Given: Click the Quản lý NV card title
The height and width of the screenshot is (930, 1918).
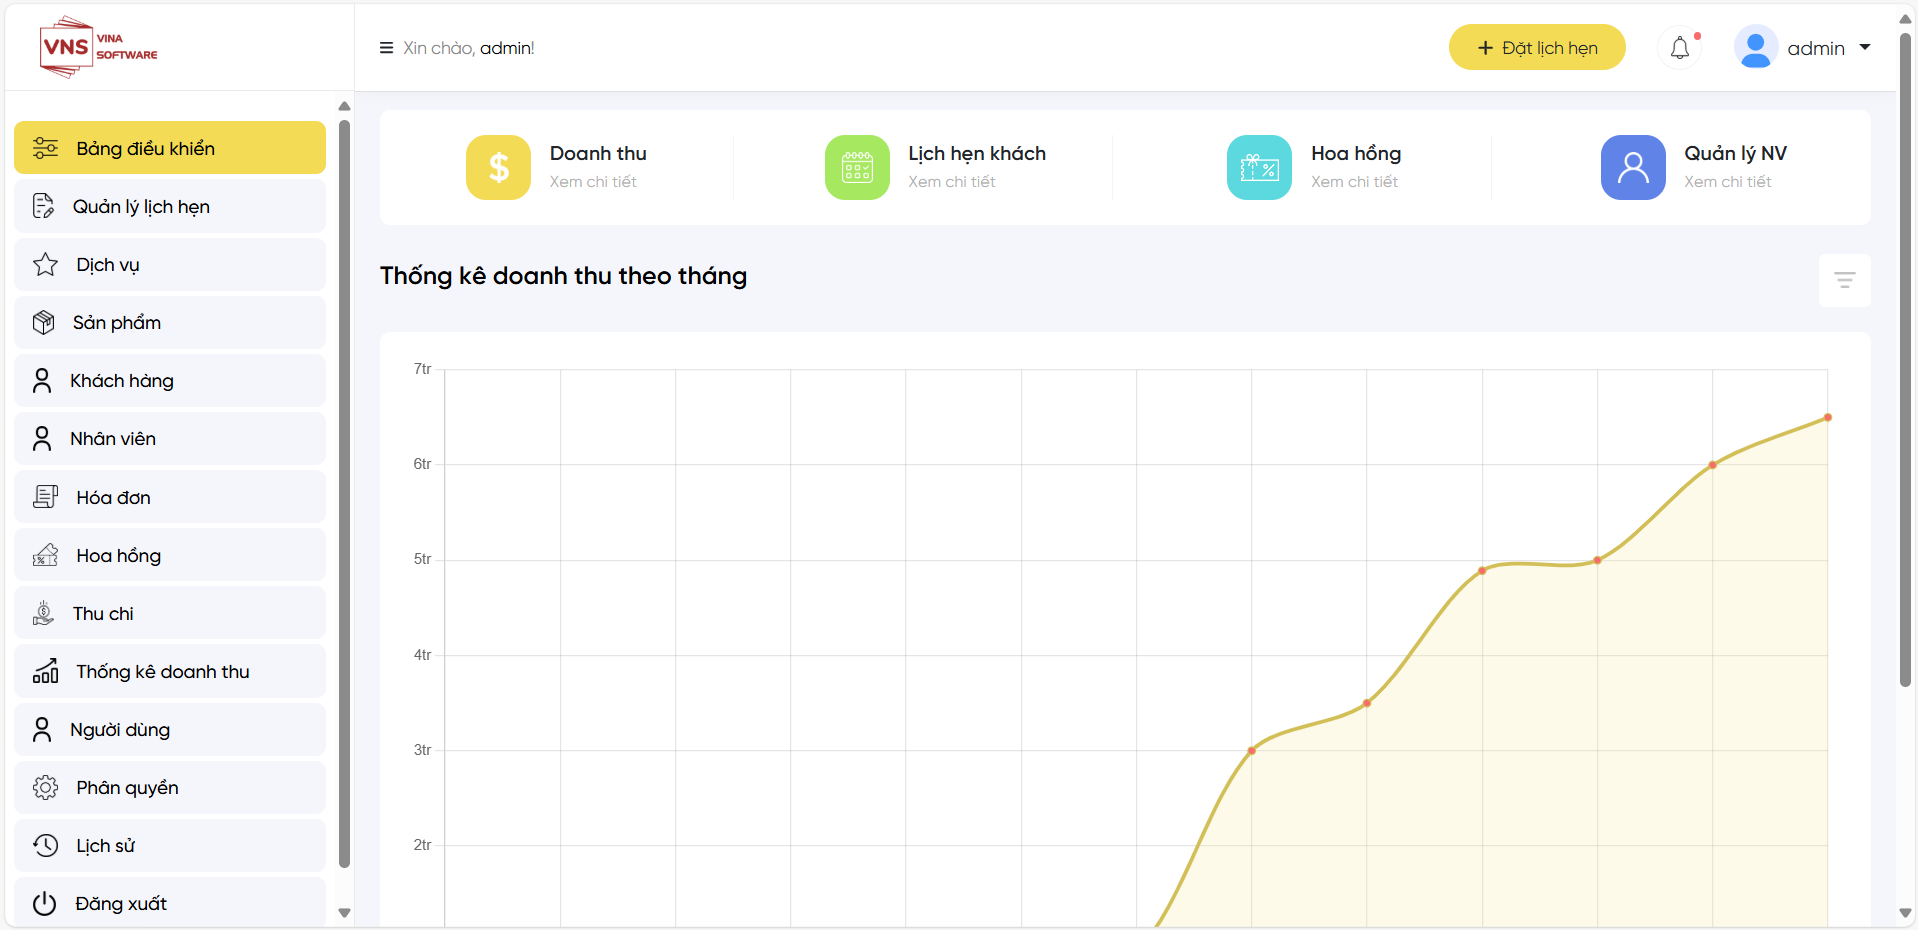Looking at the screenshot, I should coord(1735,153).
